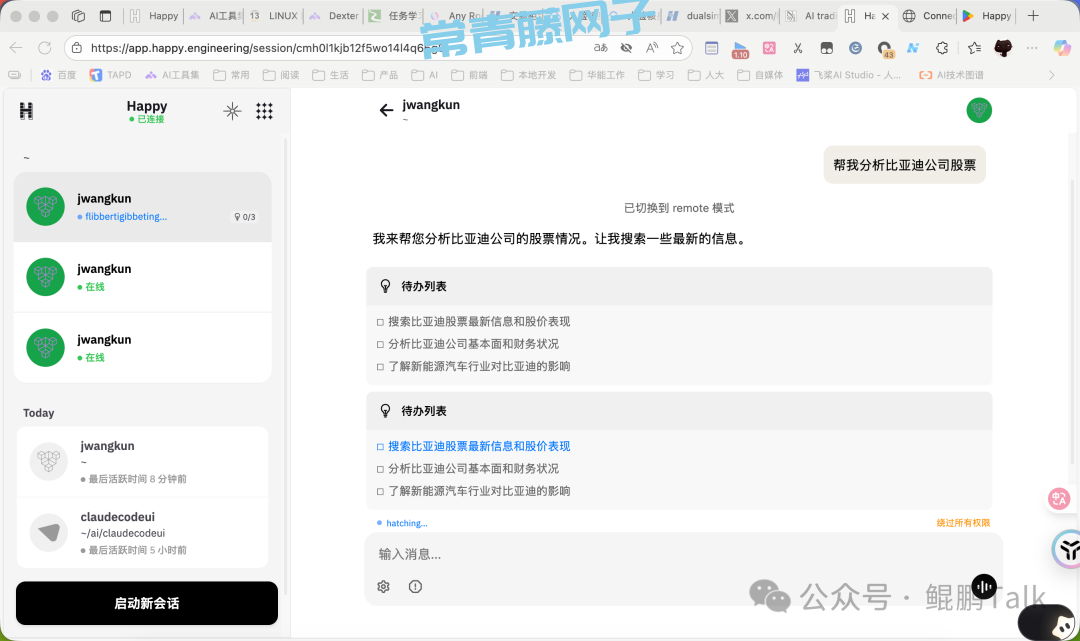The width and height of the screenshot is (1080, 641).
Task: Open message settings gear icon
Action: 383,587
